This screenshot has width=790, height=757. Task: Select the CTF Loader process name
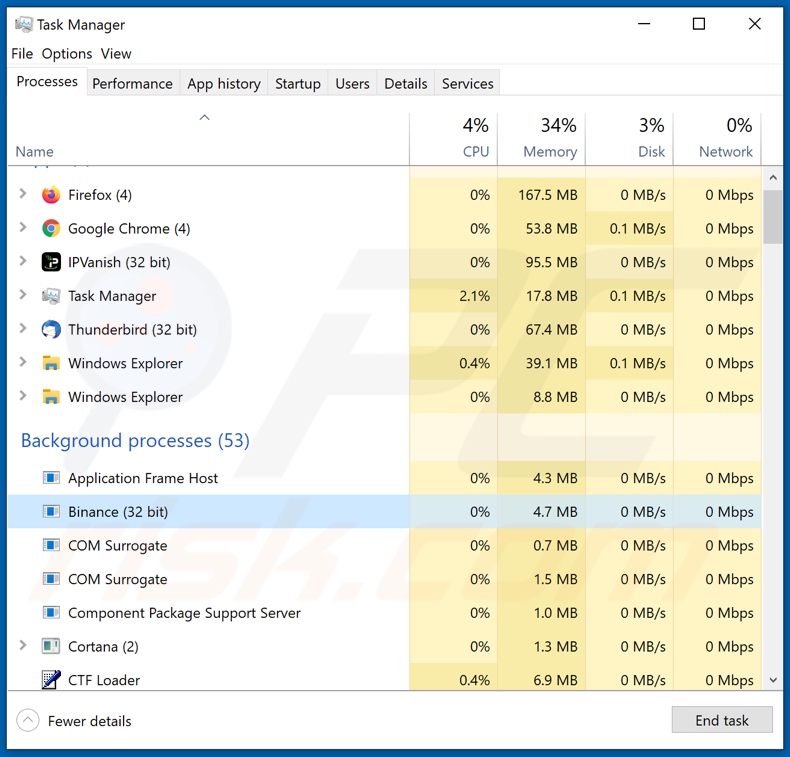click(x=104, y=680)
